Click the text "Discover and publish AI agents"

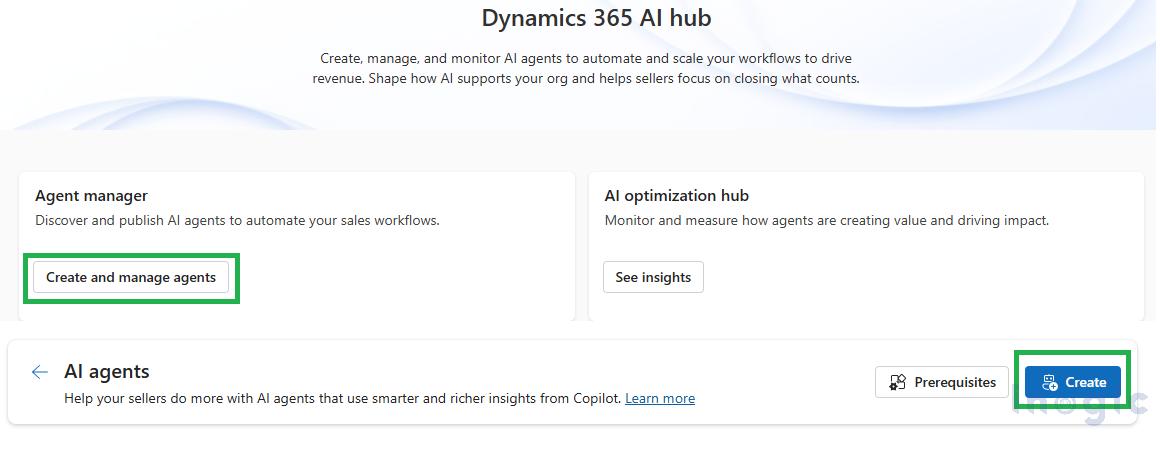[129, 221]
